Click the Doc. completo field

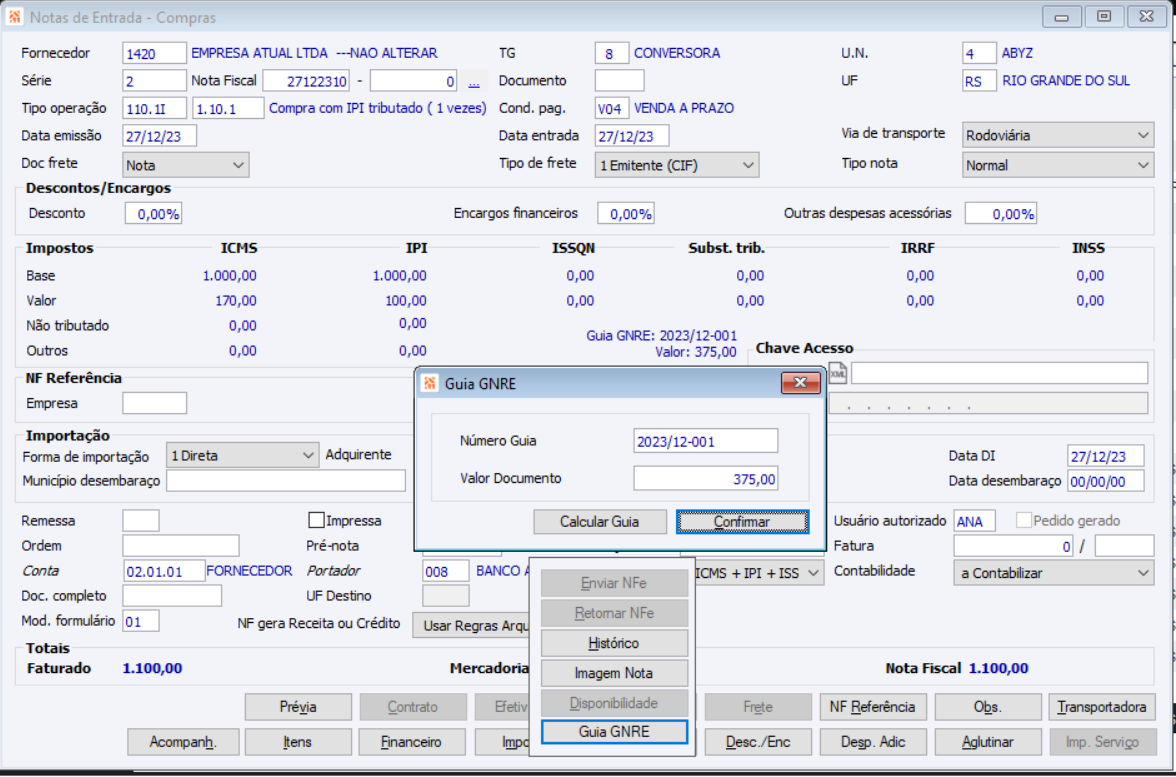[x=172, y=596]
